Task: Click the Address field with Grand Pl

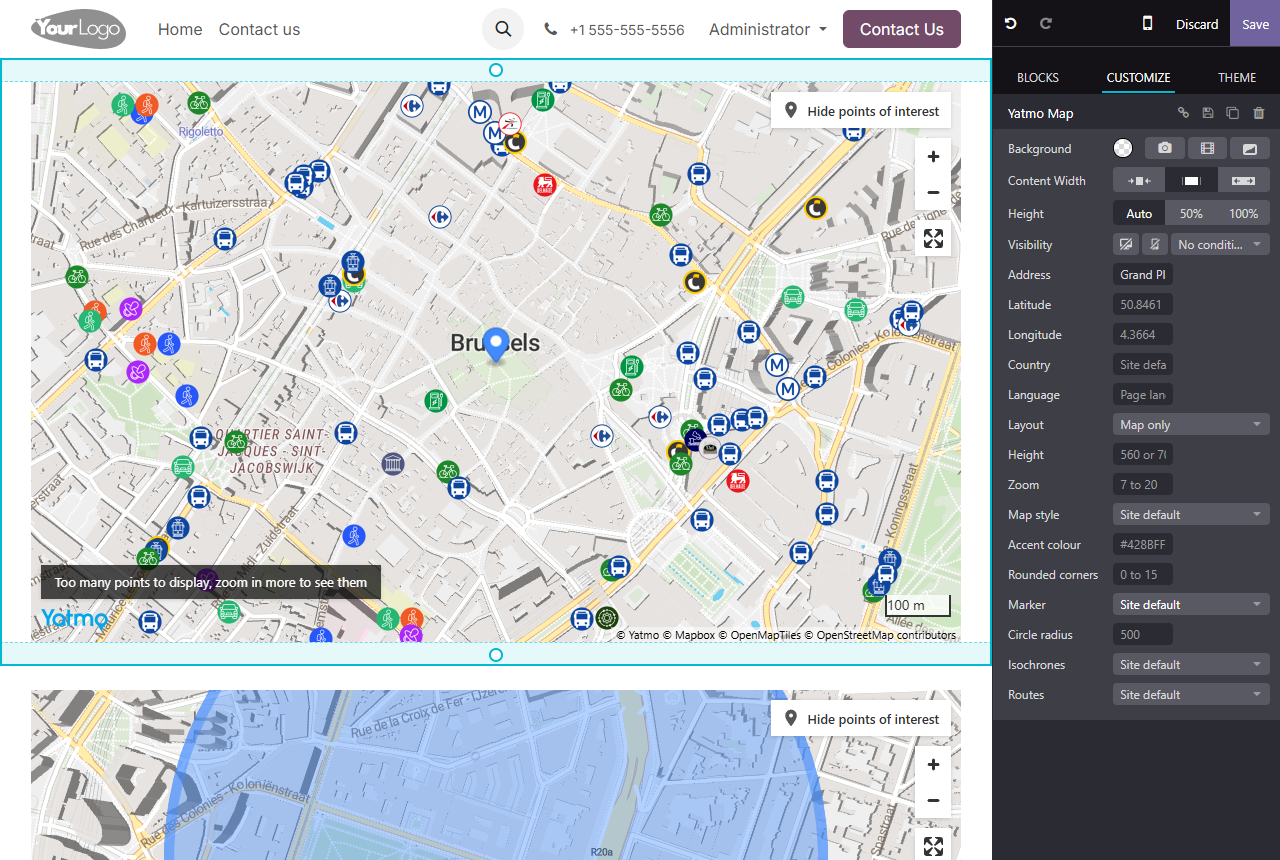Action: tap(1143, 274)
